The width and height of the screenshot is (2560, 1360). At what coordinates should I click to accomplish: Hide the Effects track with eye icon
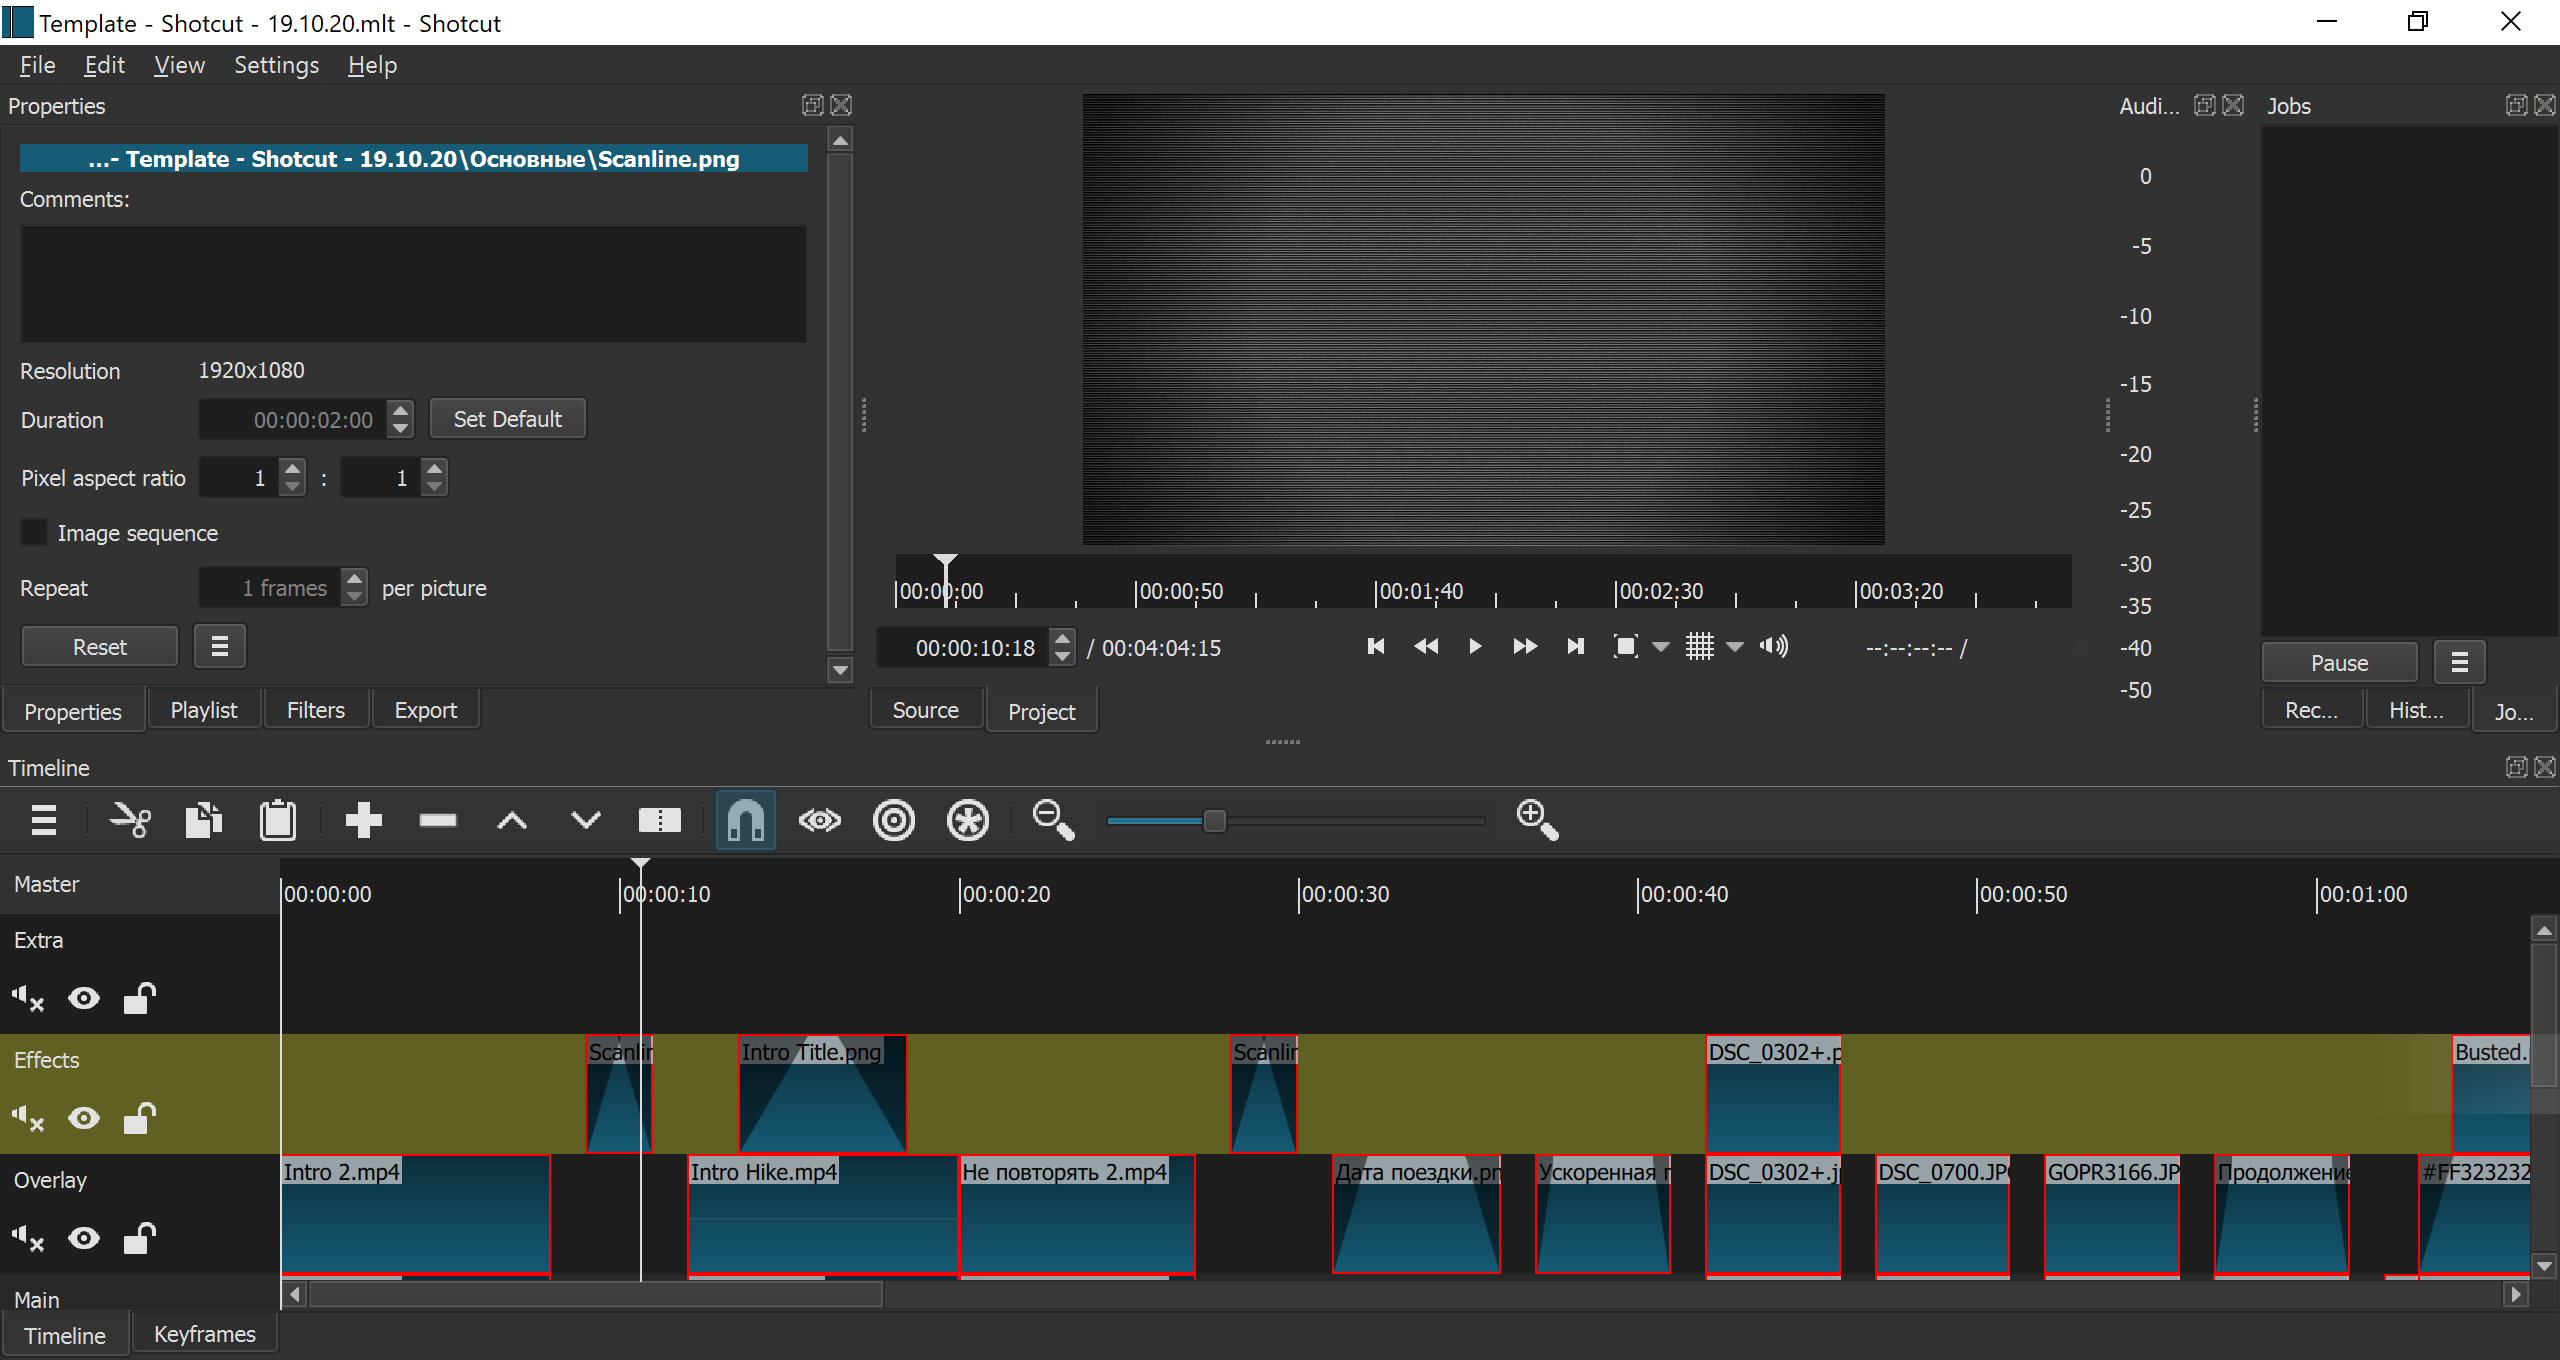[84, 1118]
